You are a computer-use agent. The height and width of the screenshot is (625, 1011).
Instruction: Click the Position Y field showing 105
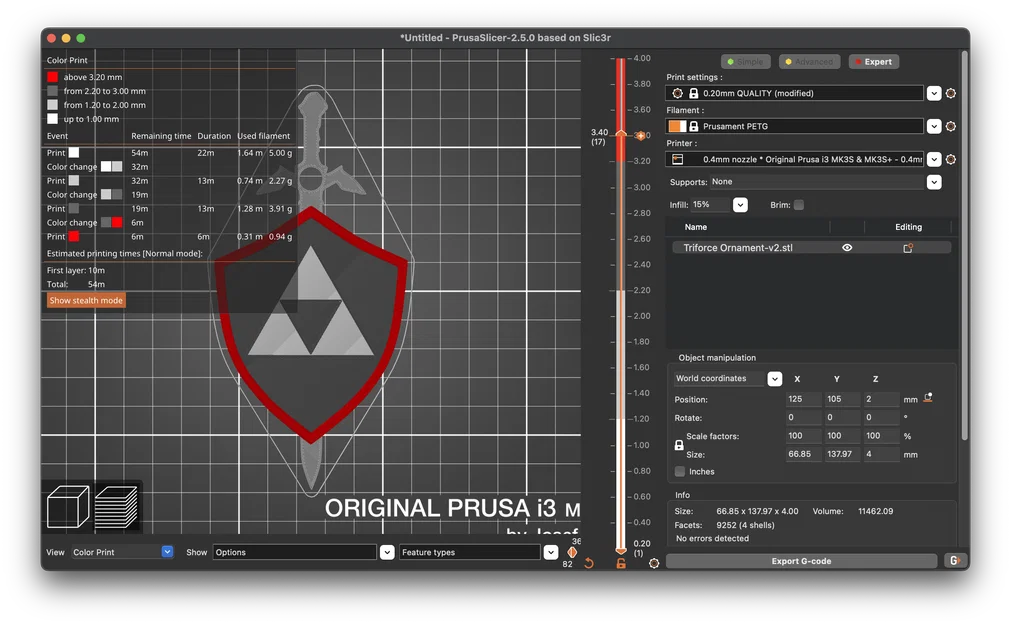pos(842,399)
